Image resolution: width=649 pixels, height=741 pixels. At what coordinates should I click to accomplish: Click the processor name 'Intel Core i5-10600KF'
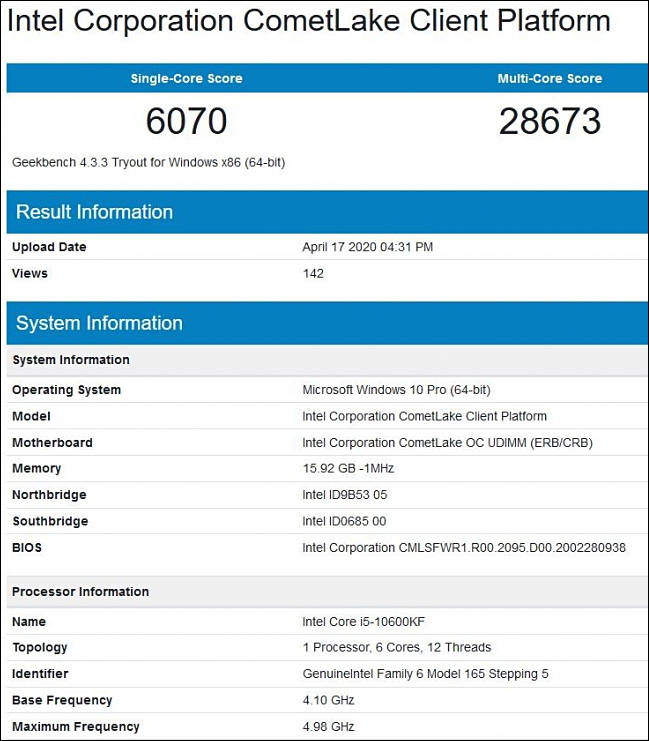click(x=363, y=621)
